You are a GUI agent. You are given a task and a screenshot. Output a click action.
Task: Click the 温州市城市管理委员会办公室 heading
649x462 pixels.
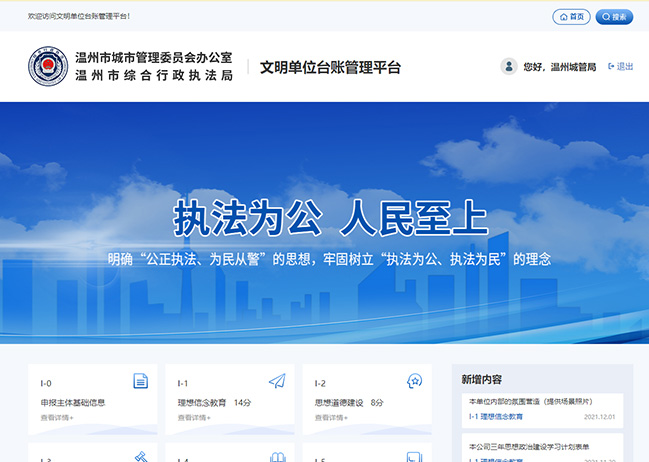click(154, 58)
